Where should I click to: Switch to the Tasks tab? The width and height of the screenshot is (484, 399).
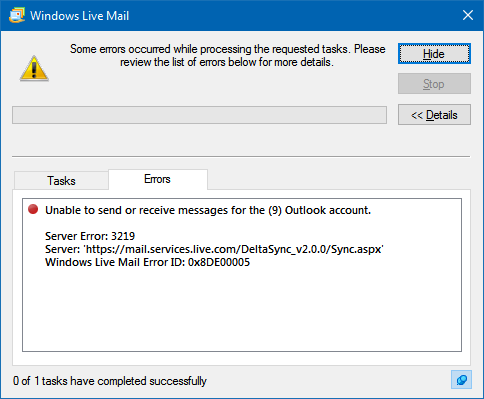point(61,181)
